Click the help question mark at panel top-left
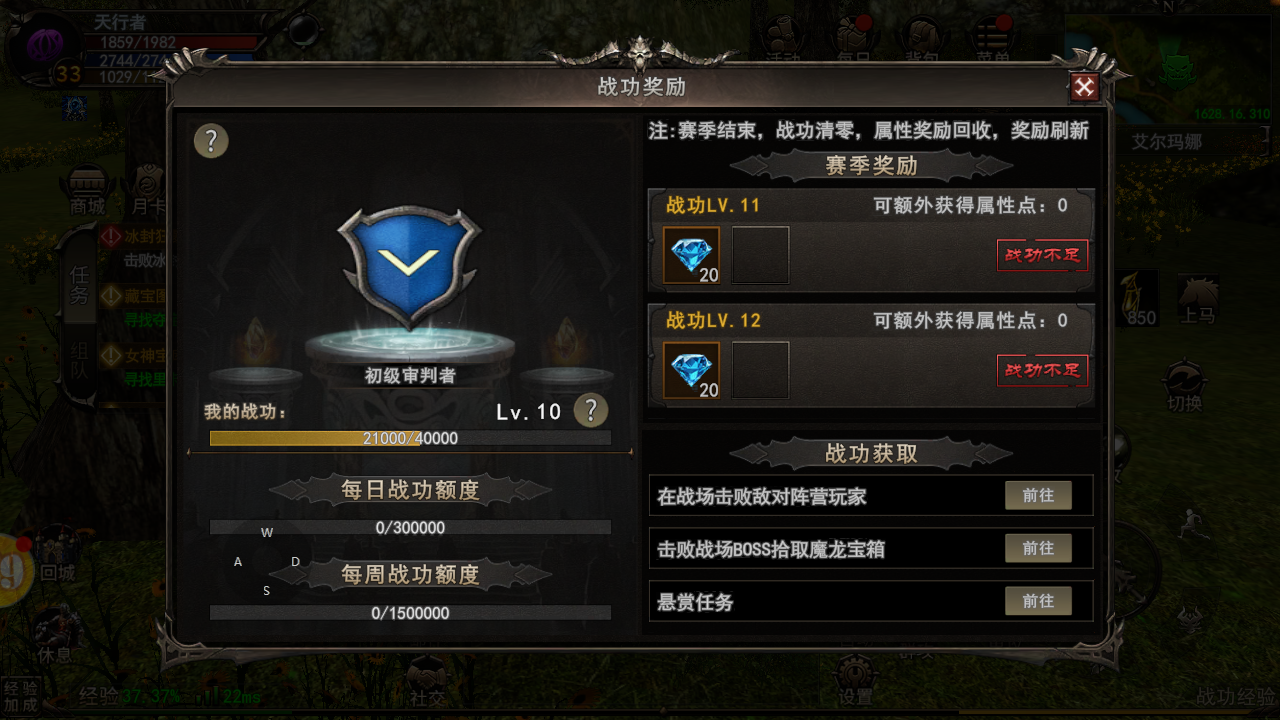 (211, 141)
